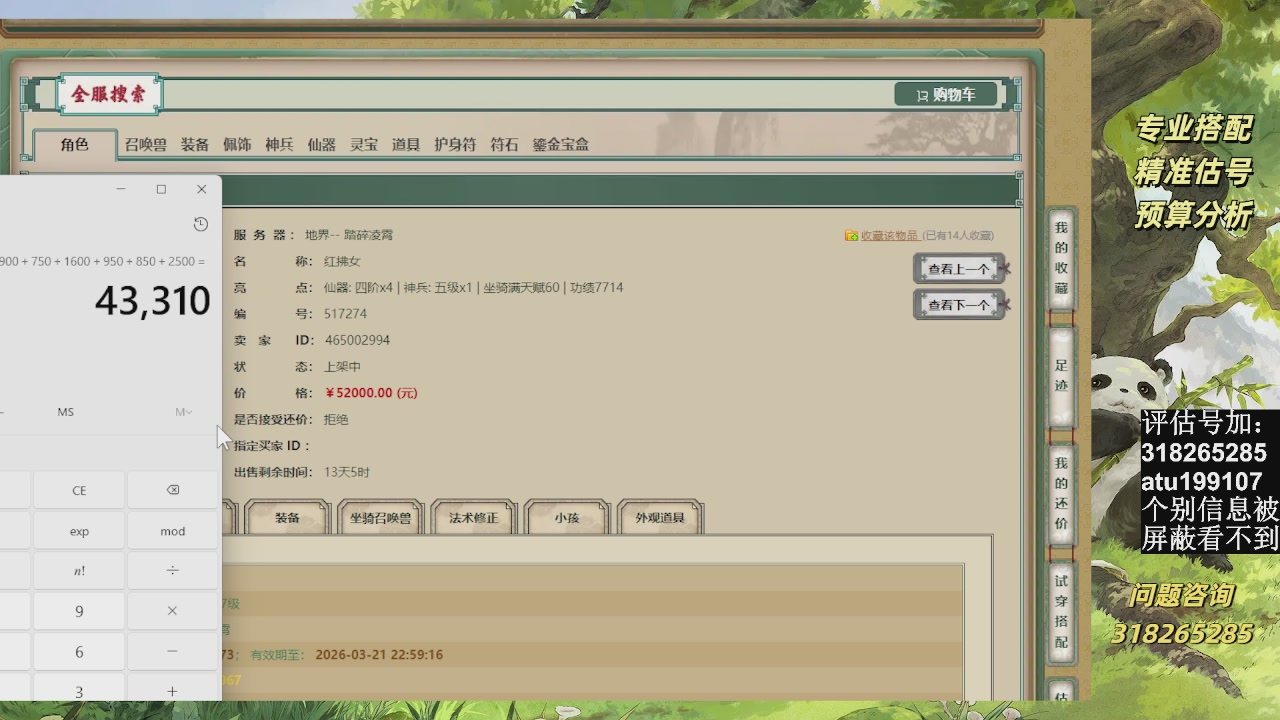Screen dimensions: 1280x720
Task: Click the calculator expression ending 2500 =
Action: [102, 261]
